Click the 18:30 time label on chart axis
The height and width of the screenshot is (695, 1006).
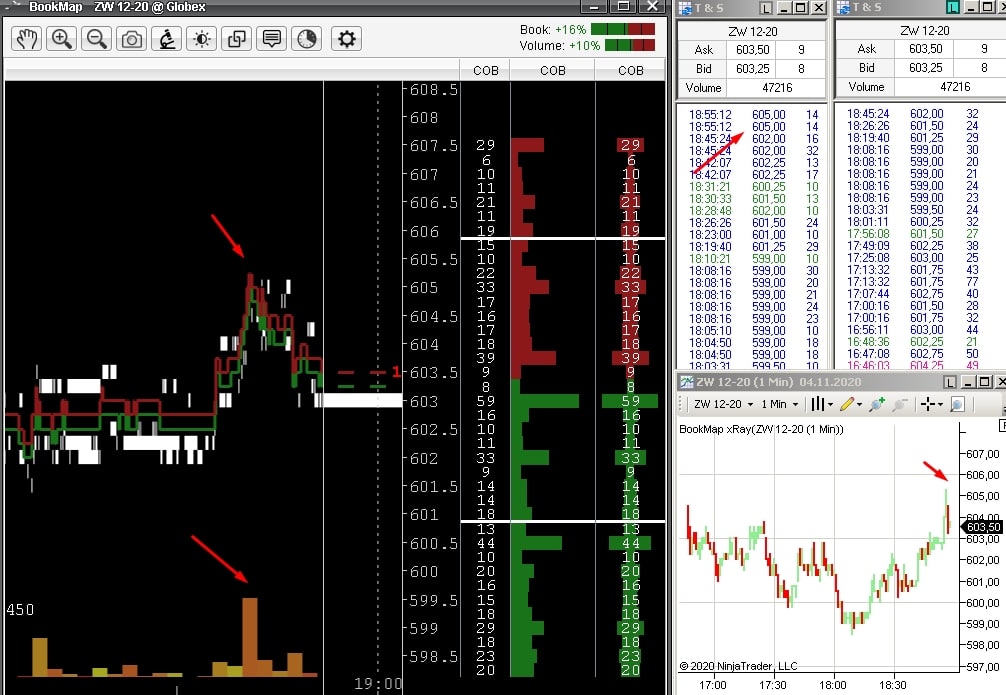(x=892, y=685)
